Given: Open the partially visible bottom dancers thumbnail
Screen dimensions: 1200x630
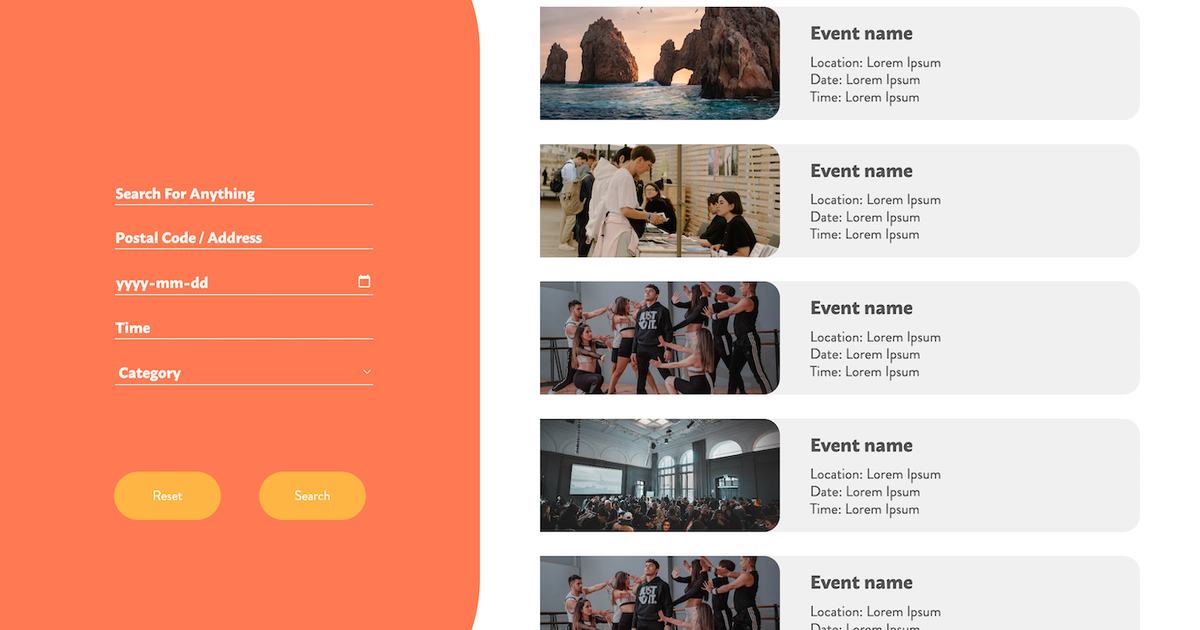Looking at the screenshot, I should (x=659, y=594).
